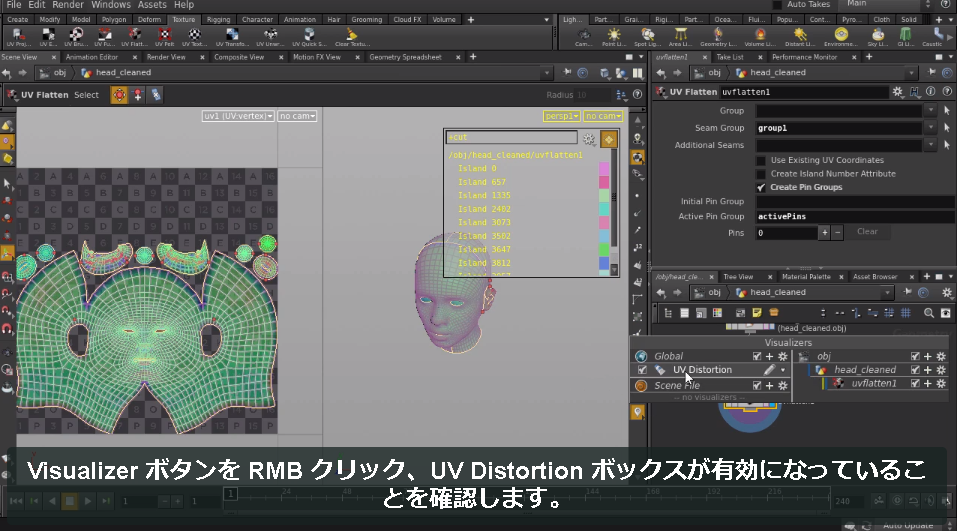Click the Active Pin Group input field
This screenshot has width=957, height=531.
pos(856,217)
